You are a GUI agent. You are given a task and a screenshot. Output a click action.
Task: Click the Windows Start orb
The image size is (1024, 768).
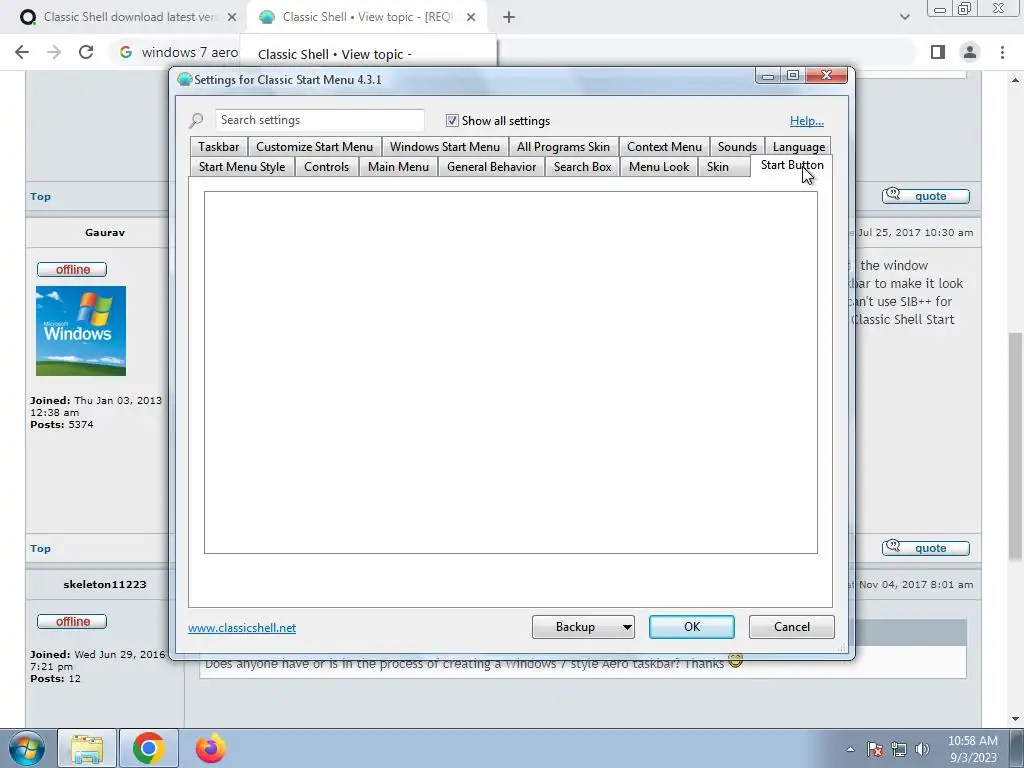[x=27, y=748]
